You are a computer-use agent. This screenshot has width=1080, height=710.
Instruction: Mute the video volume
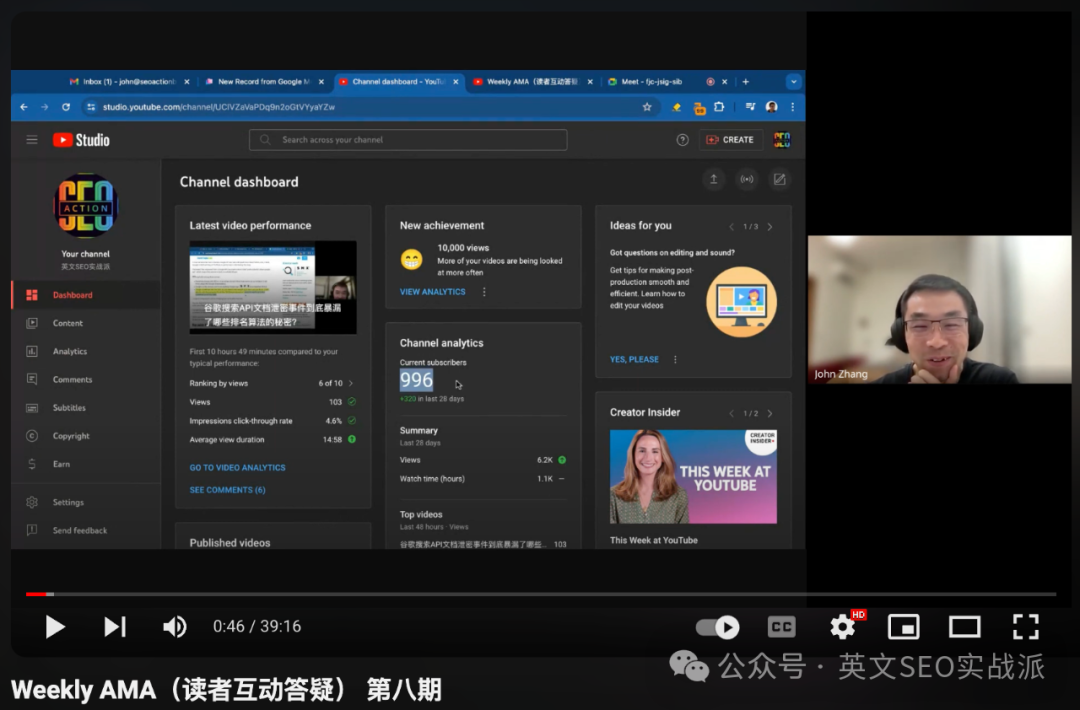point(174,627)
